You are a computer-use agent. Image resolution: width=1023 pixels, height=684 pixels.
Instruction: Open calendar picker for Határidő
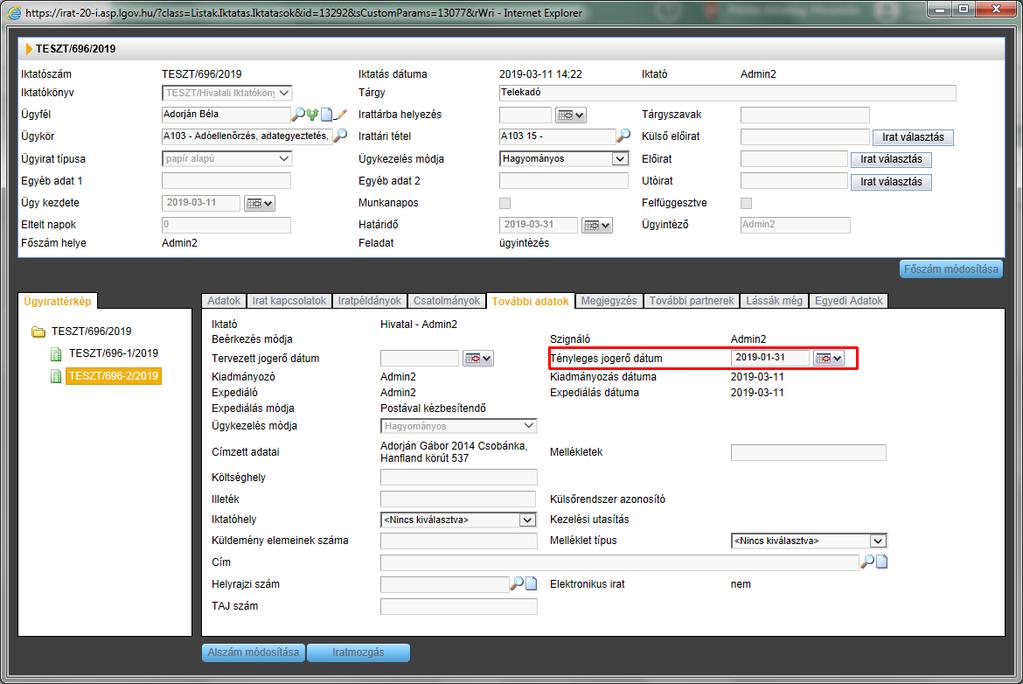click(596, 226)
